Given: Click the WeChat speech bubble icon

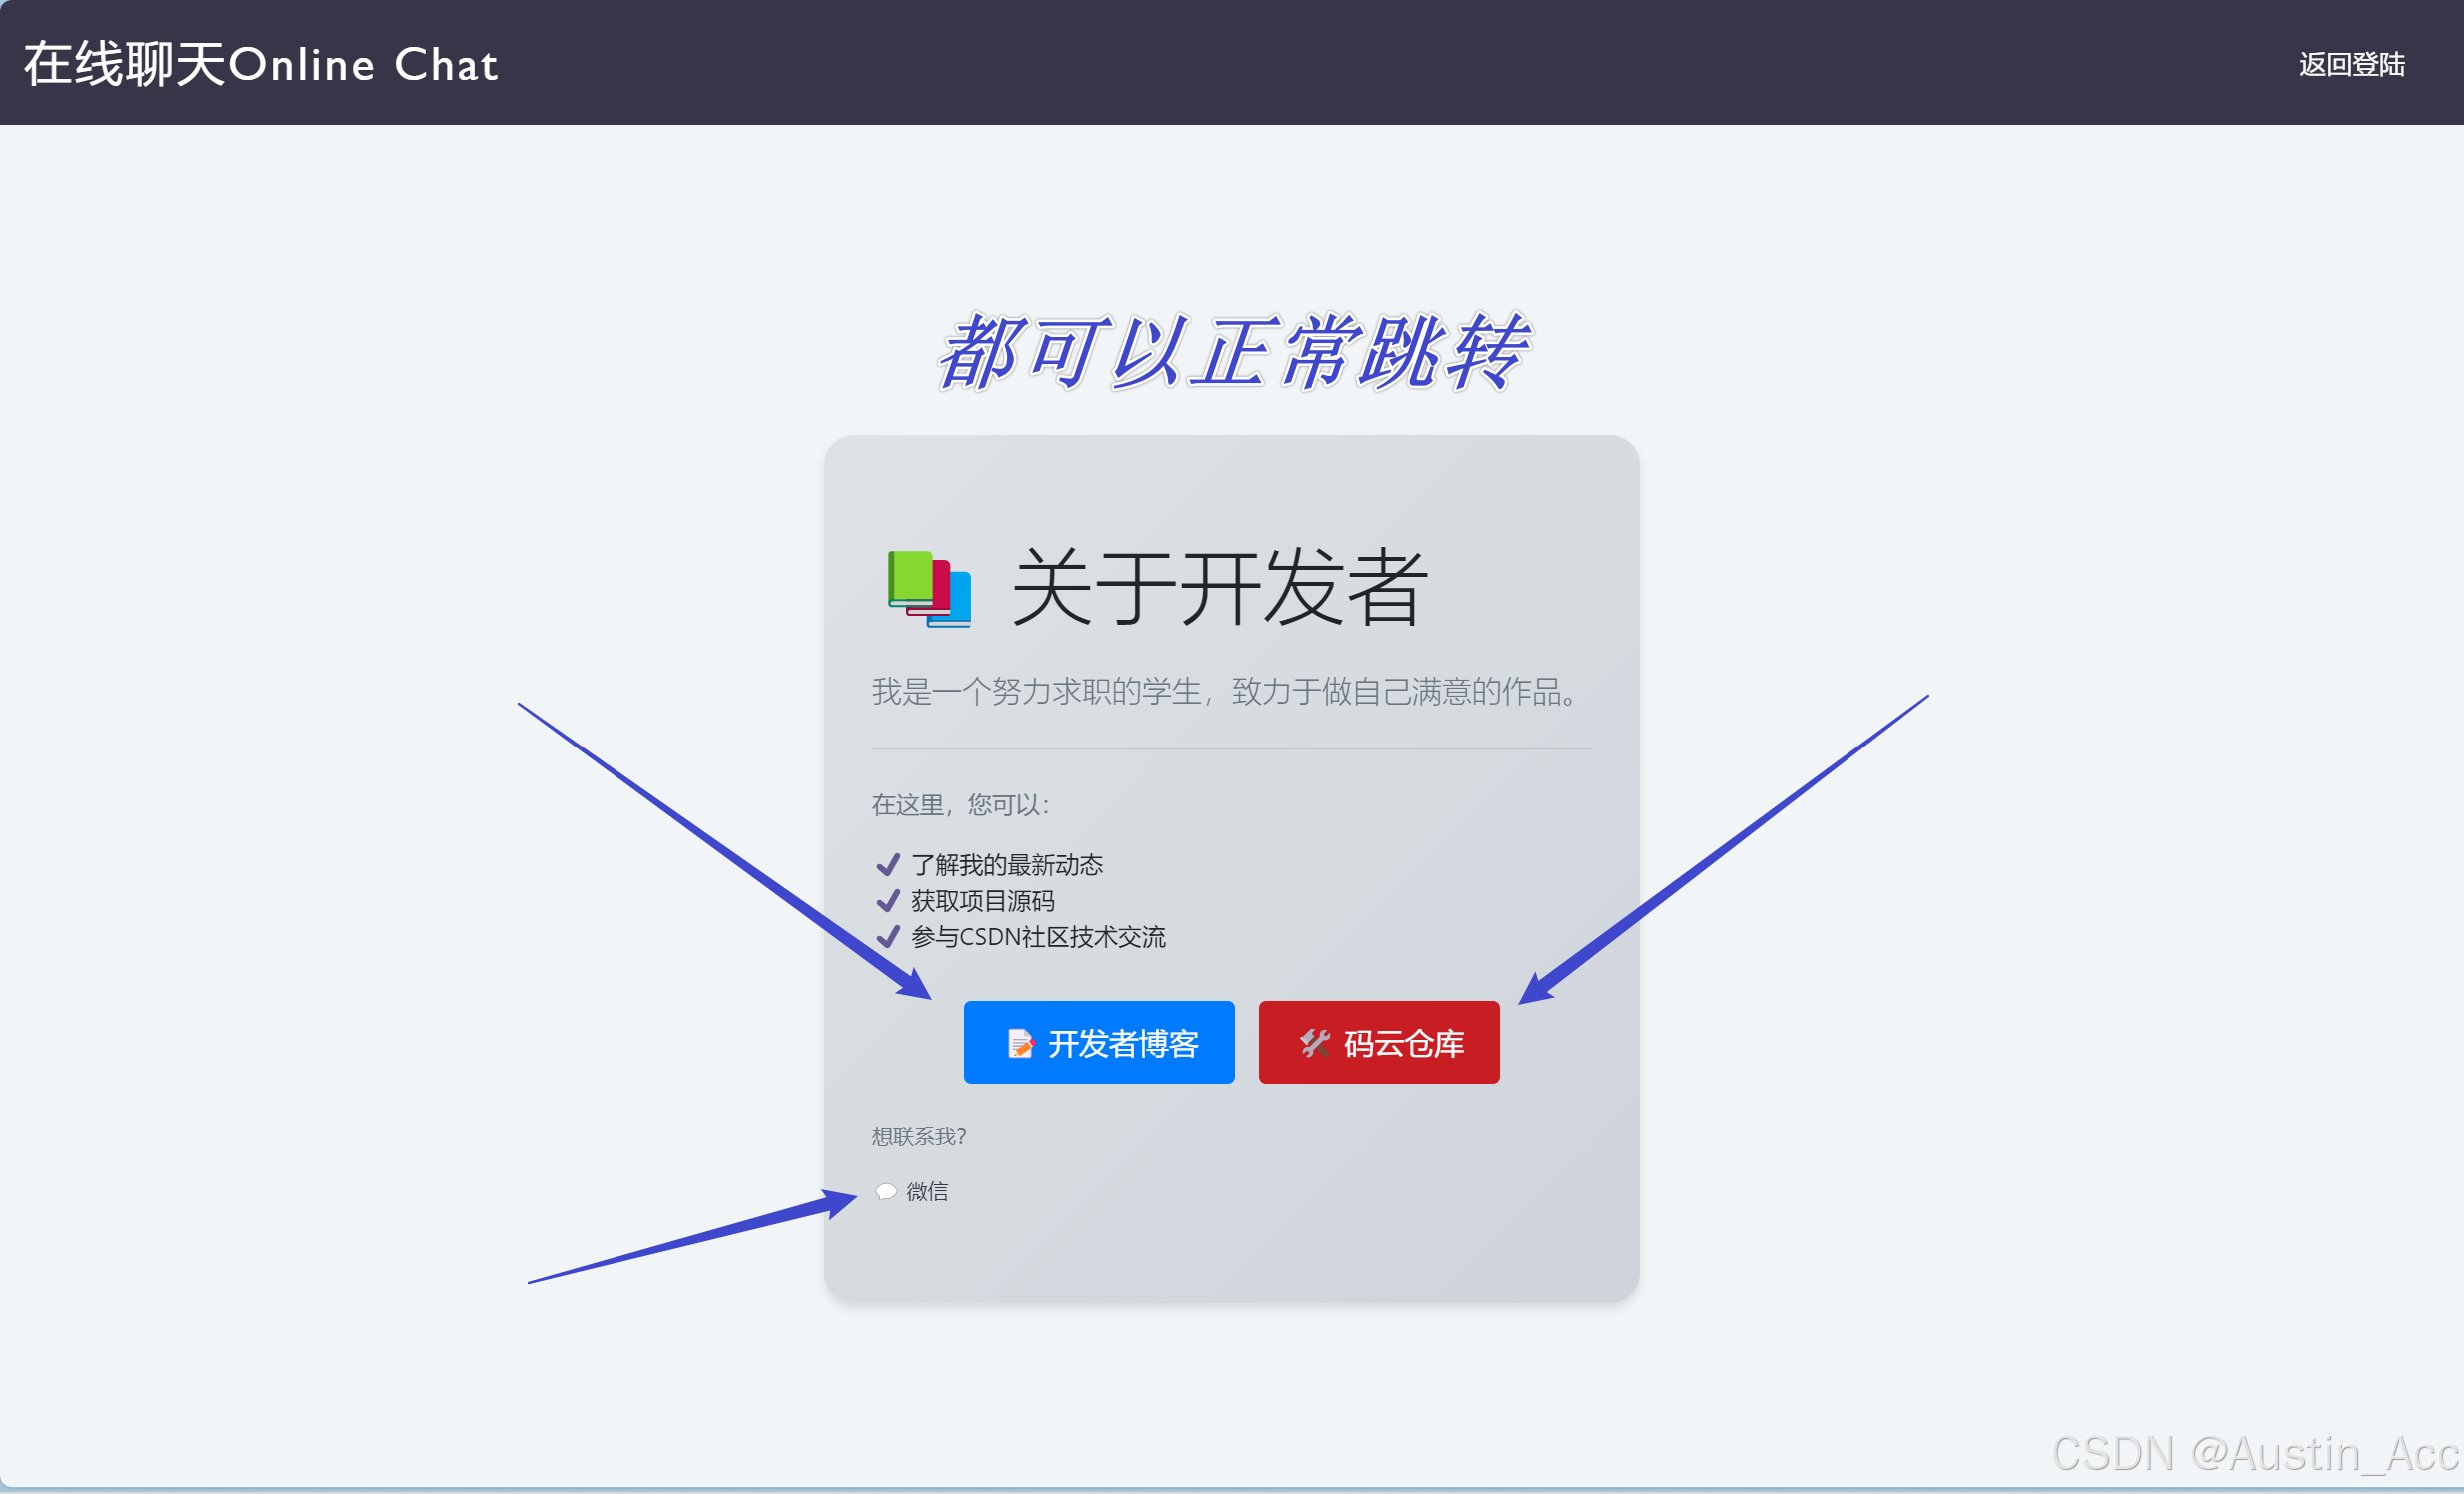Looking at the screenshot, I should [x=886, y=1191].
